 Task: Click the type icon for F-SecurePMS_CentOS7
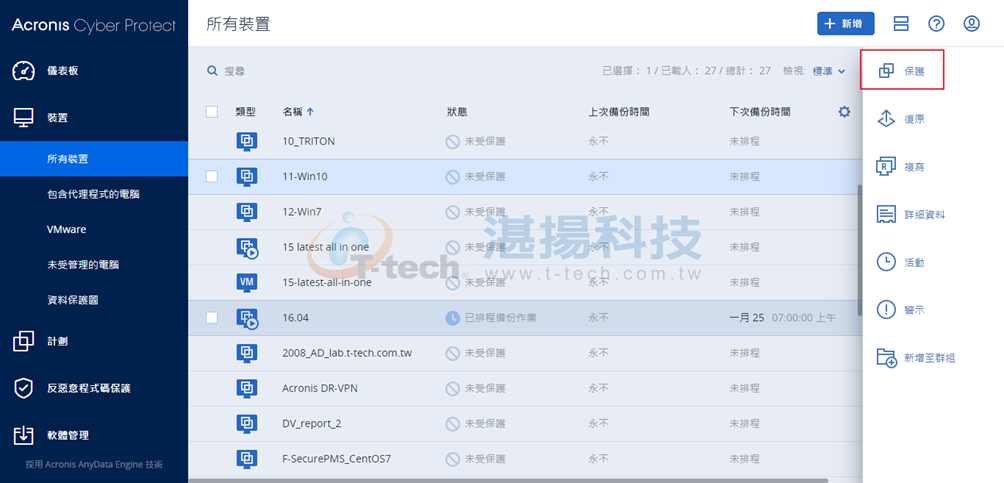247,458
